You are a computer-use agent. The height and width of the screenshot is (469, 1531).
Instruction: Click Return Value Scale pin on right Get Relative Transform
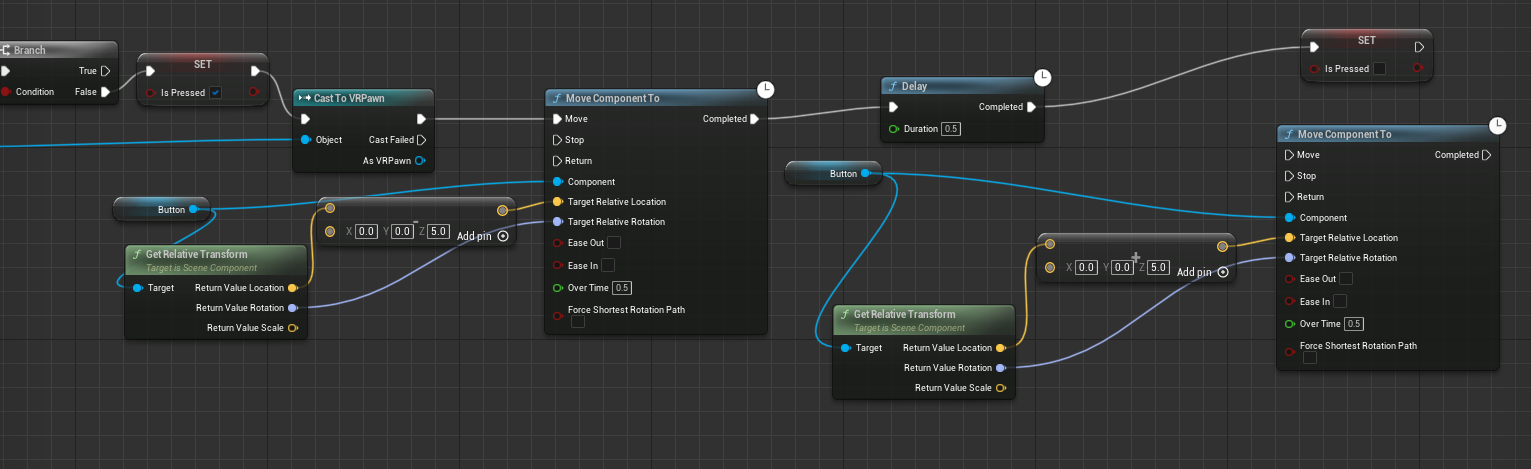(x=1001, y=388)
